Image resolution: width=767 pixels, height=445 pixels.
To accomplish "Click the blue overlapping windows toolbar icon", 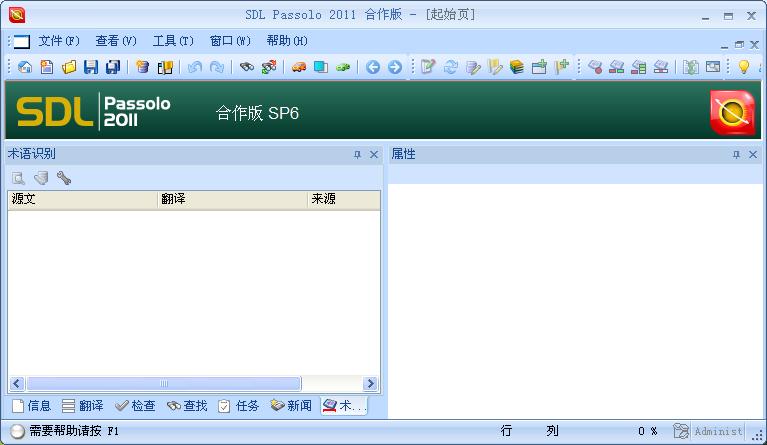I will pos(321,67).
